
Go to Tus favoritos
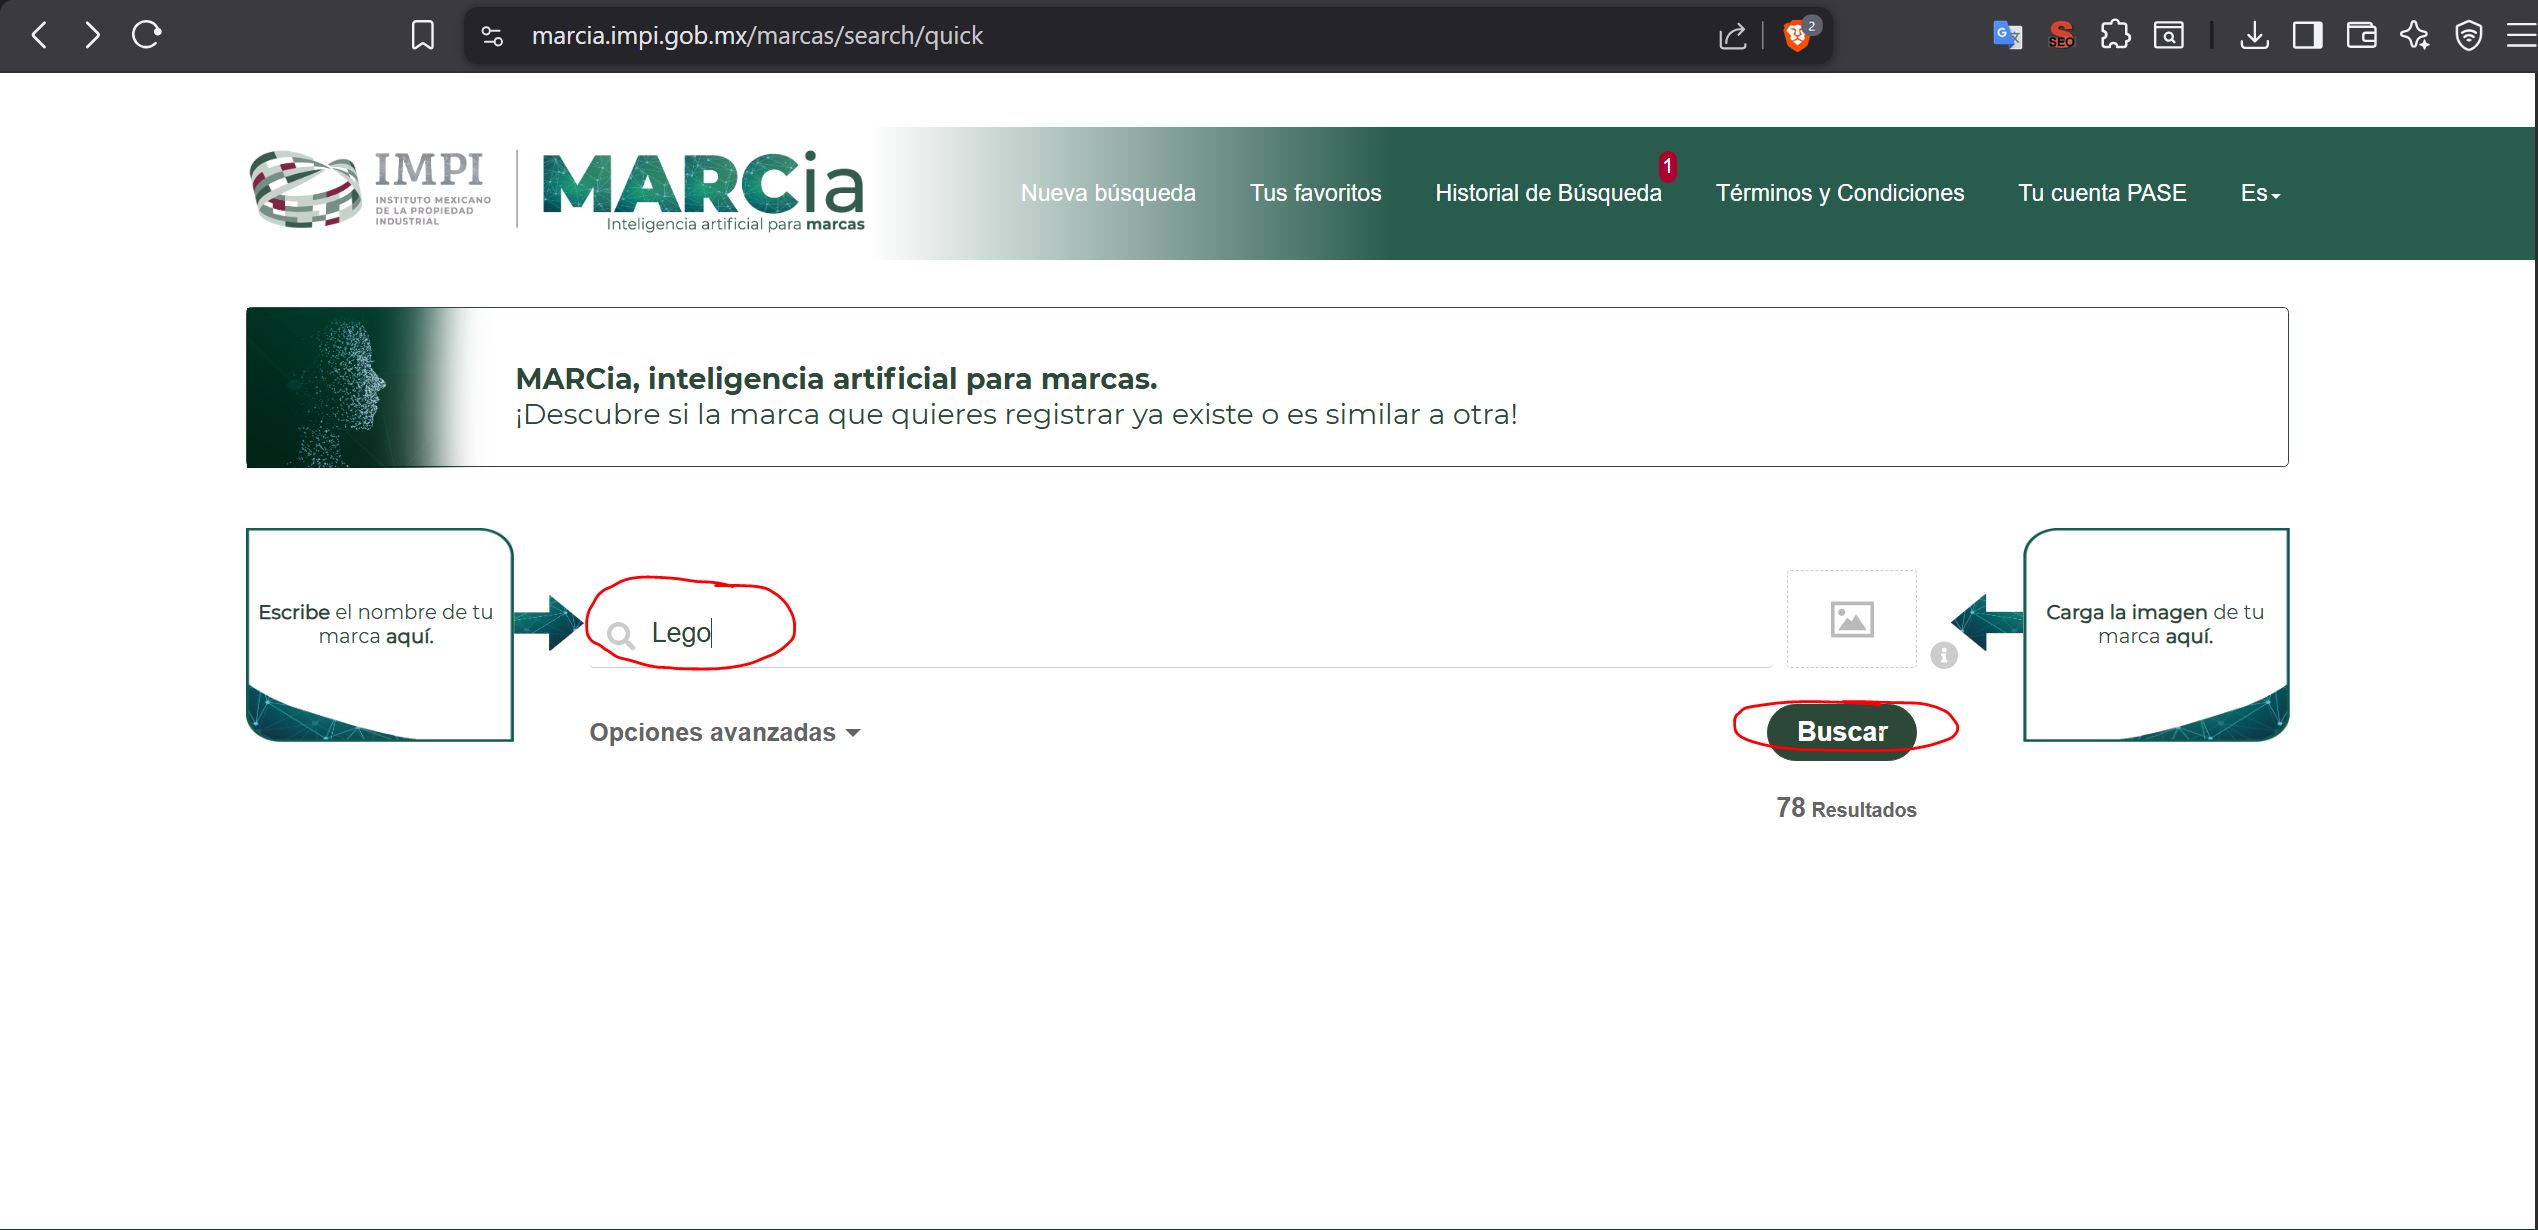1315,193
